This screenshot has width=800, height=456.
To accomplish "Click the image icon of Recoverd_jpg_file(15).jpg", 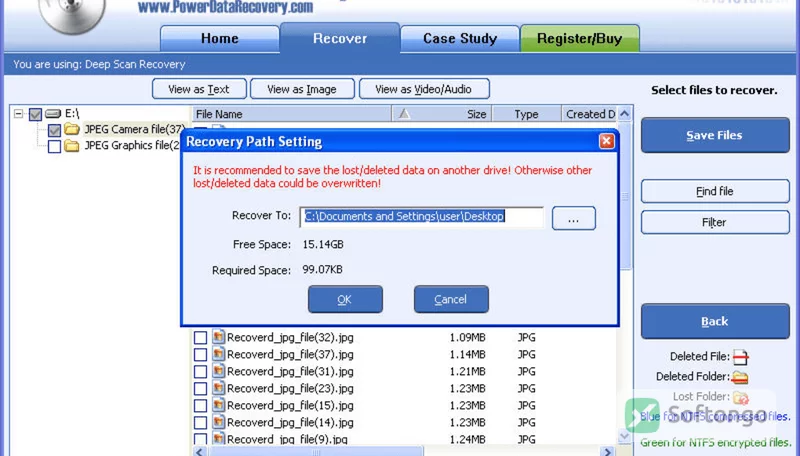I will point(218,404).
